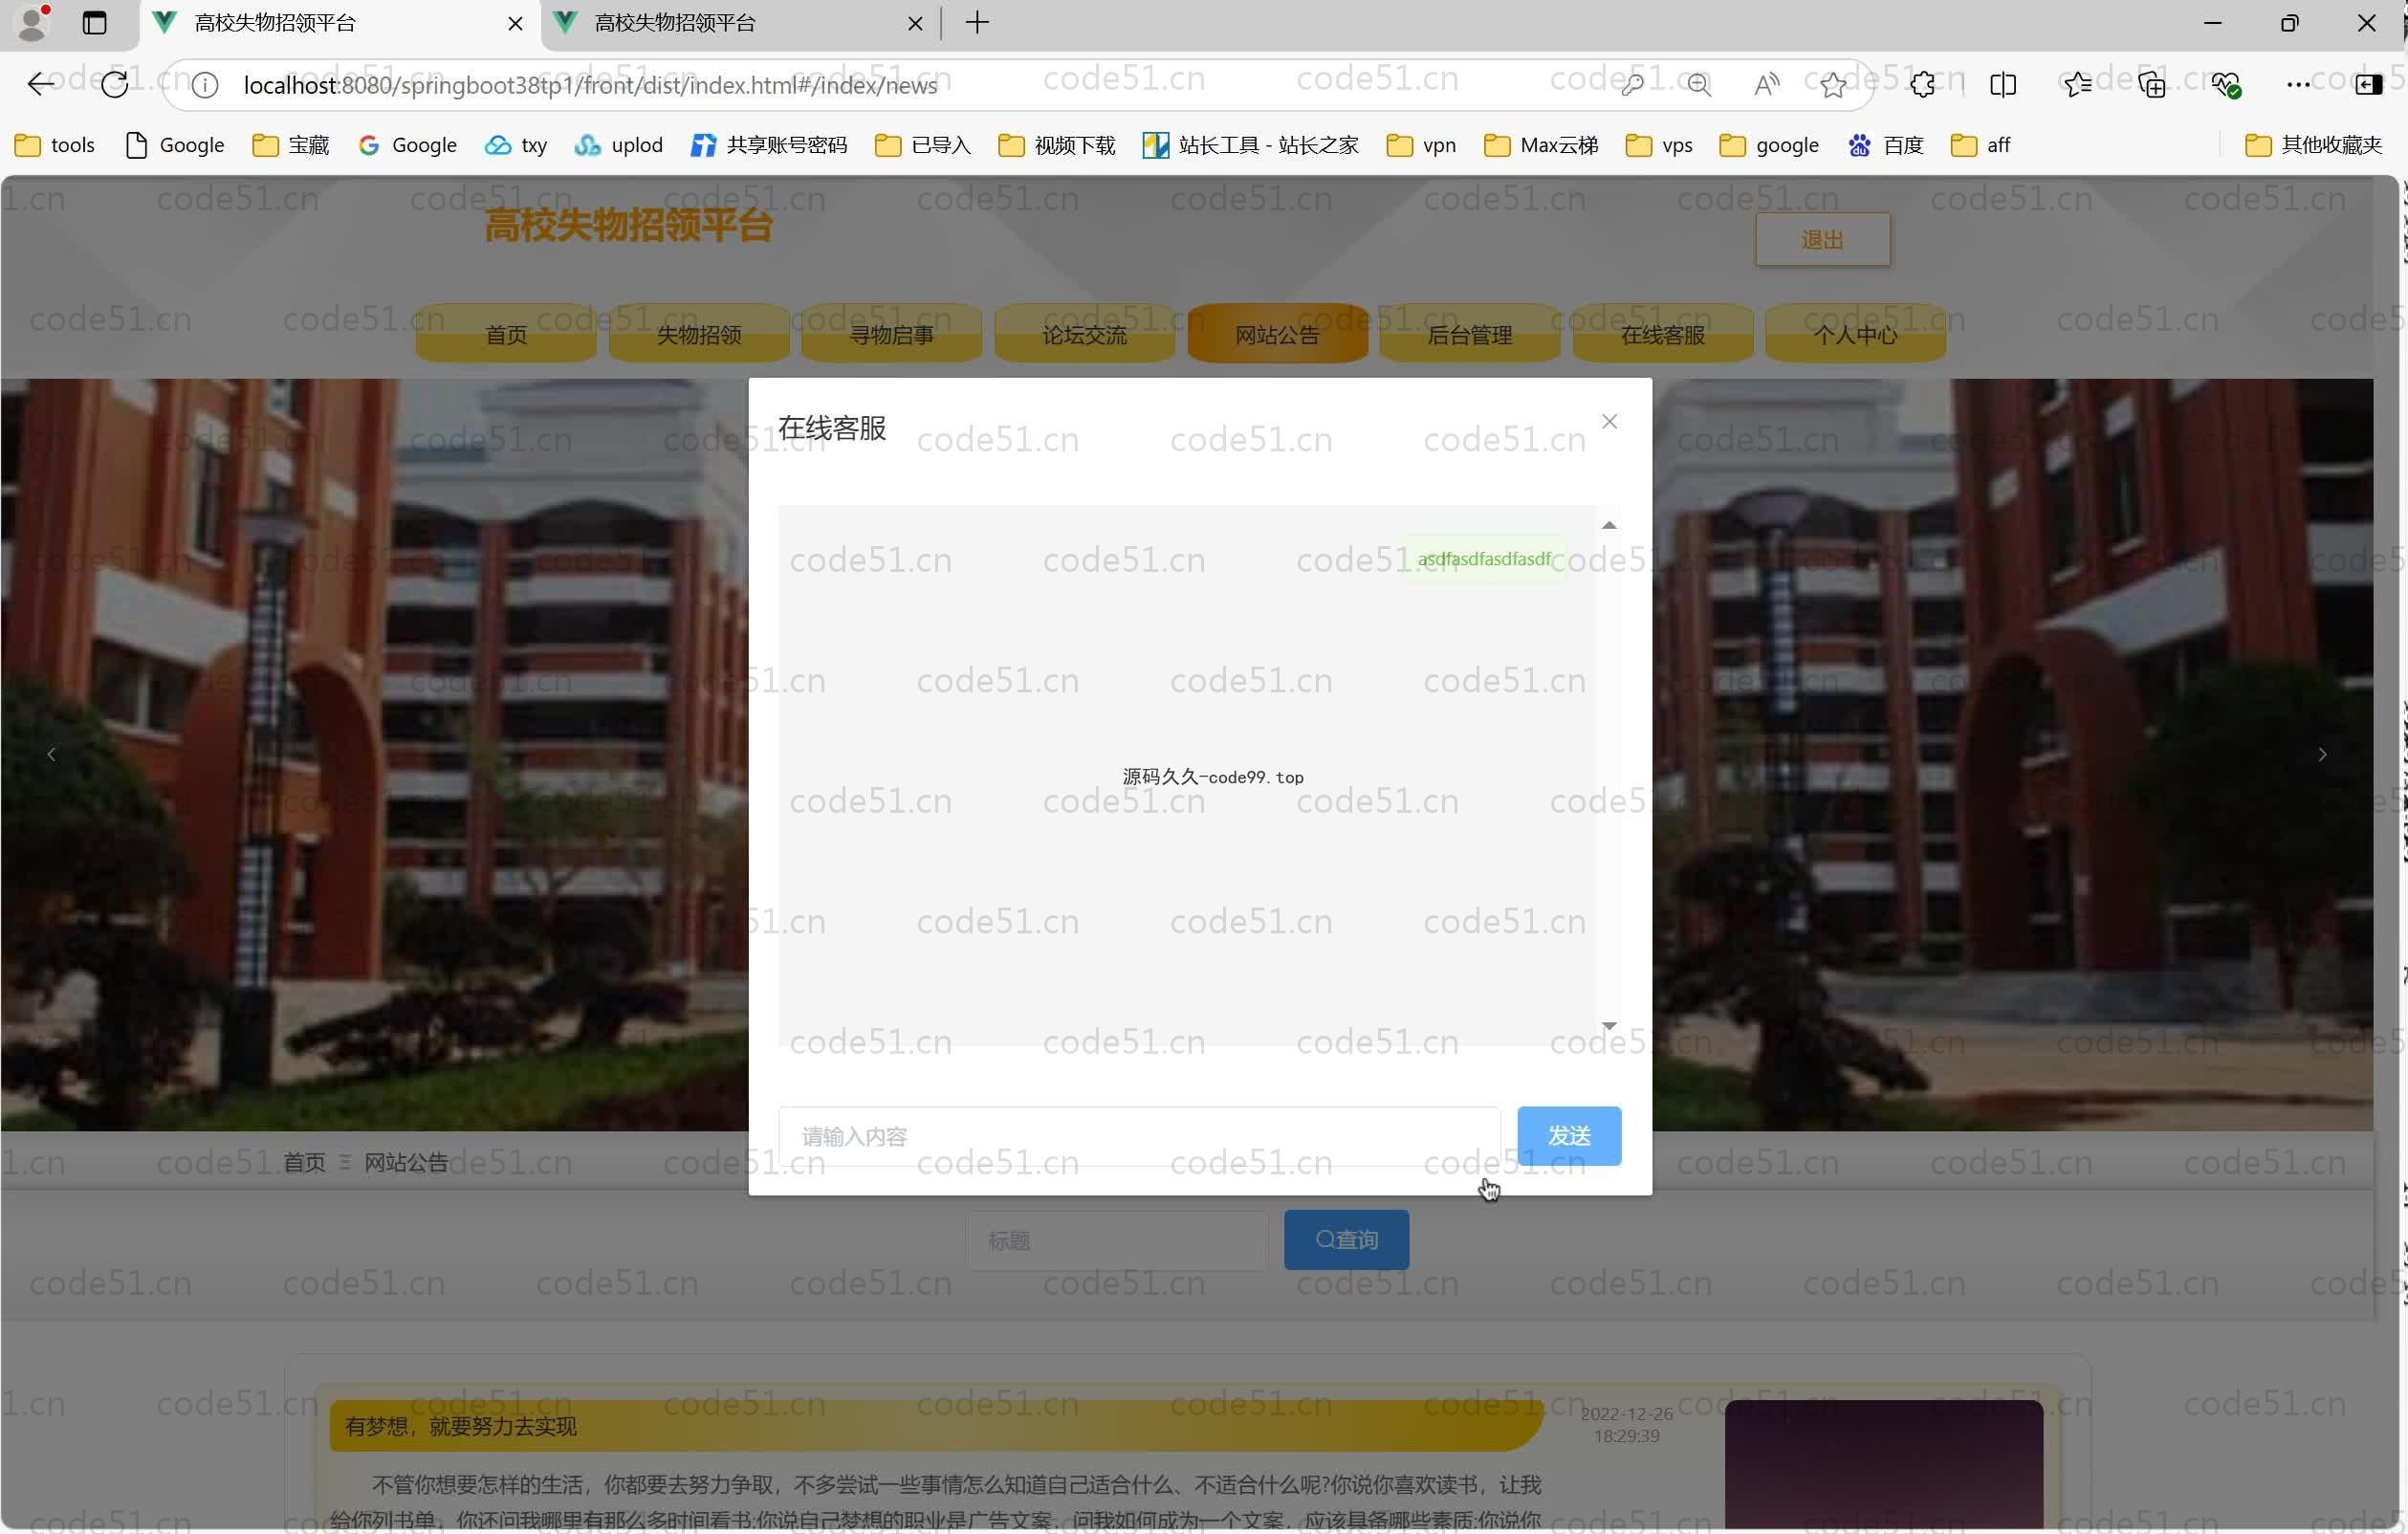Open the 共享账号密码 bookmark
This screenshot has width=2408, height=1534.
(x=769, y=145)
